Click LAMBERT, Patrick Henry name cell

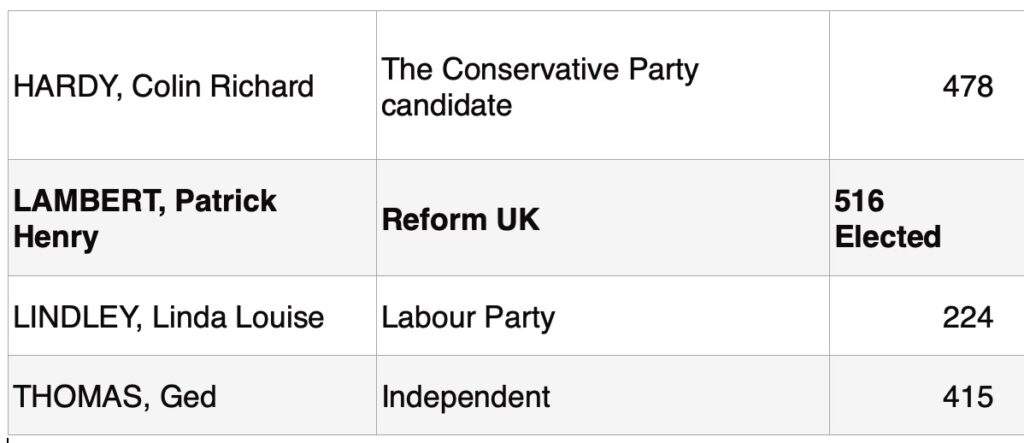coord(192,218)
